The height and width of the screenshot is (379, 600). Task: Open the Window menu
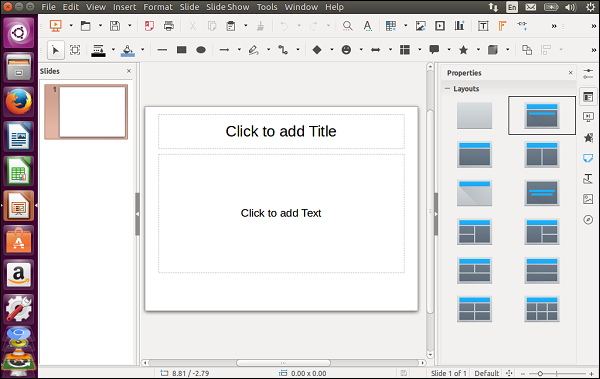[x=301, y=7]
